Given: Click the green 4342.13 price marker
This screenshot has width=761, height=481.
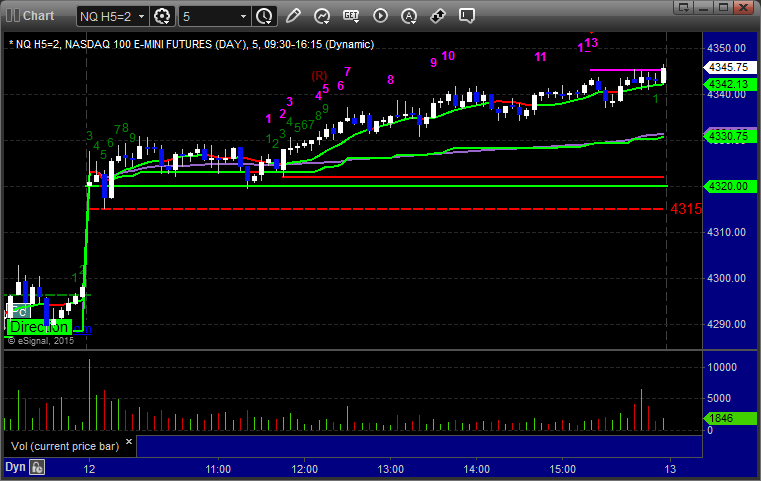Looking at the screenshot, I should pos(729,84).
